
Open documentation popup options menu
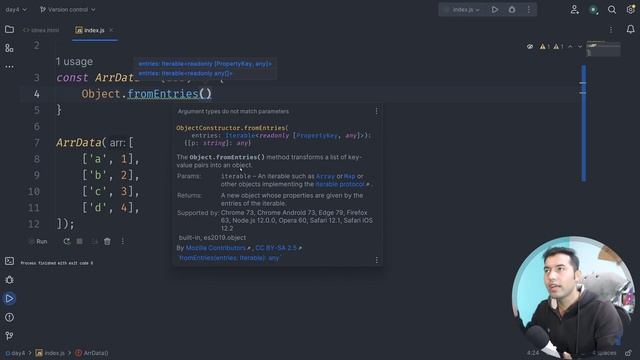(x=376, y=111)
